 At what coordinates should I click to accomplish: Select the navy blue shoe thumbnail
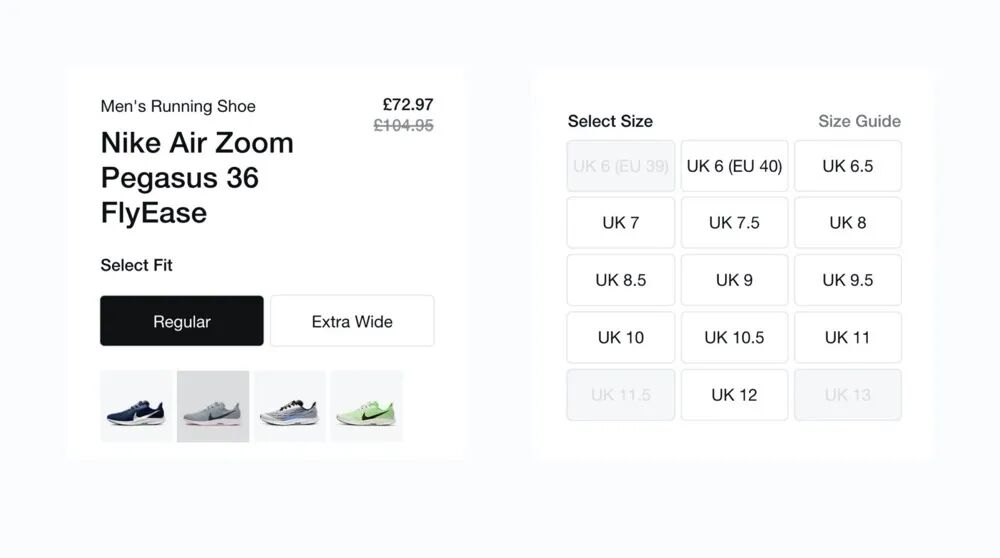(136, 406)
